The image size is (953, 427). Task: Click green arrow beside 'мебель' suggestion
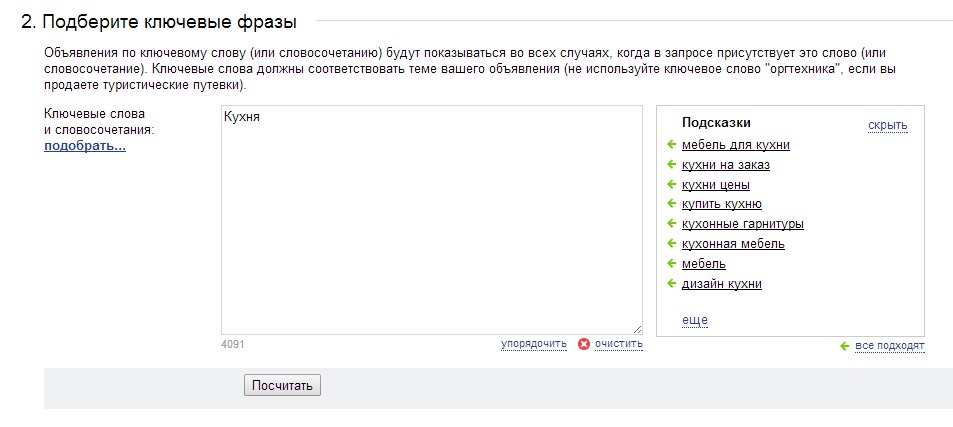coord(672,264)
